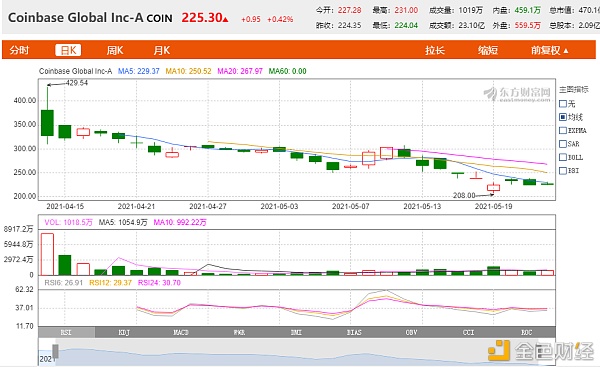Click the RSI24: 30.70 label
The image size is (600, 367).
tap(159, 283)
